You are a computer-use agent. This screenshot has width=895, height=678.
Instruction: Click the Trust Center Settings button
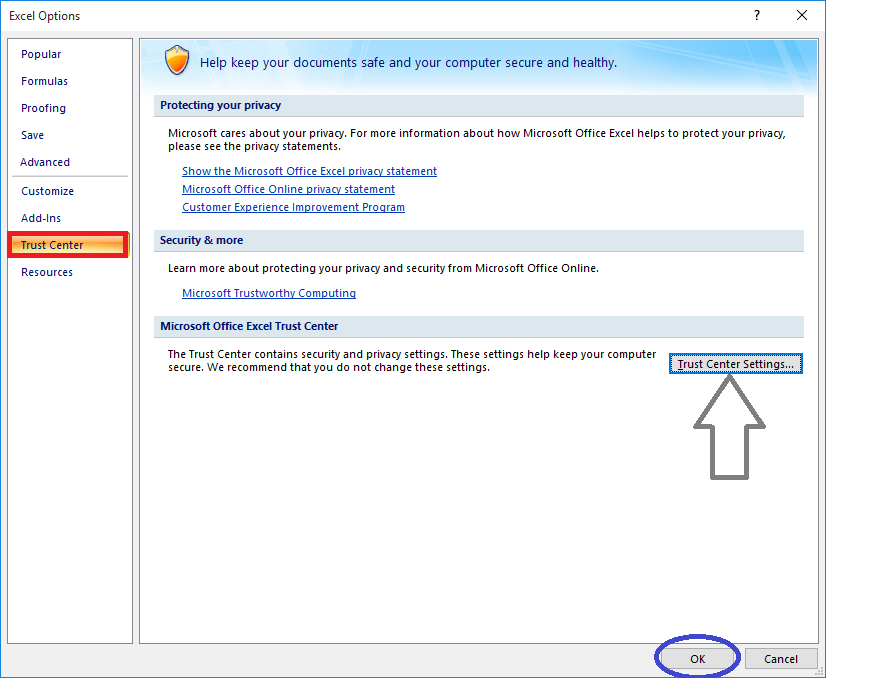(x=736, y=364)
